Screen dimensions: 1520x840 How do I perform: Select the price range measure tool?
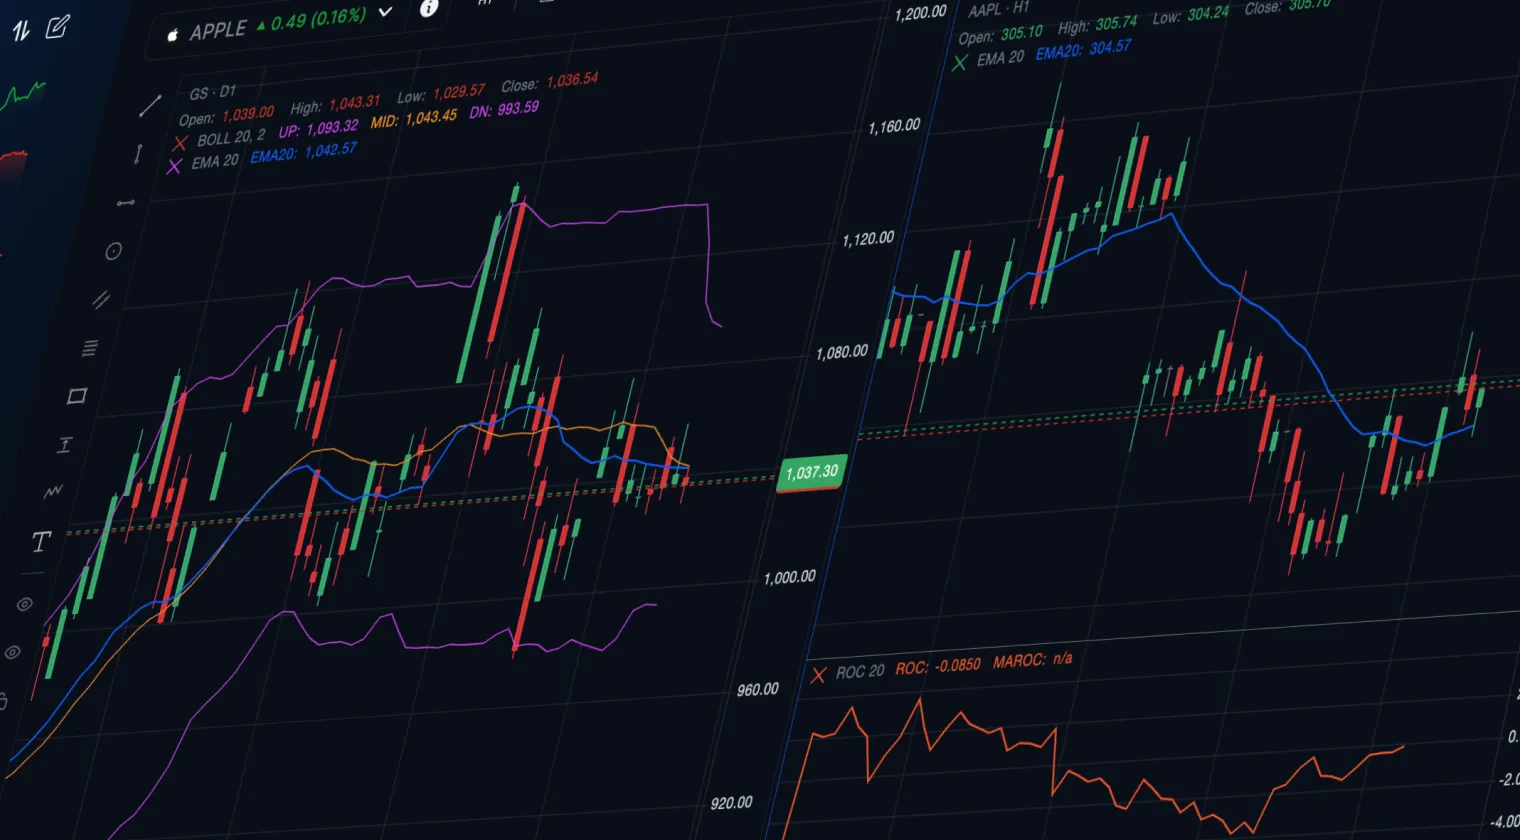click(65, 444)
